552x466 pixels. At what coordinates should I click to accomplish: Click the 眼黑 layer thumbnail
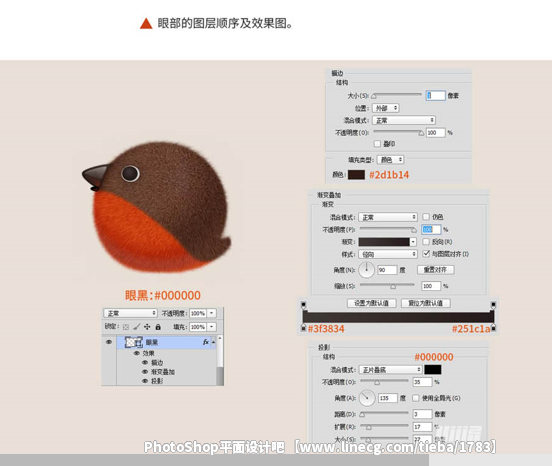(133, 342)
